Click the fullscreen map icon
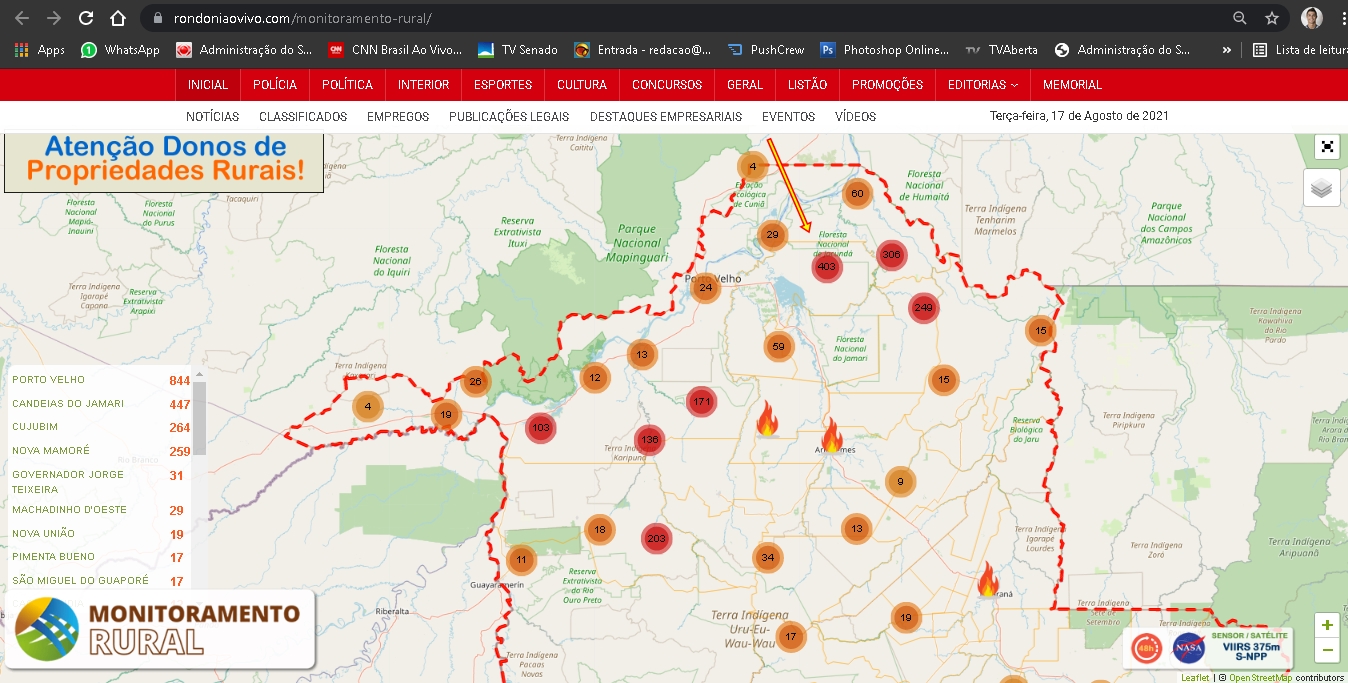The width and height of the screenshot is (1348, 683). (x=1327, y=147)
